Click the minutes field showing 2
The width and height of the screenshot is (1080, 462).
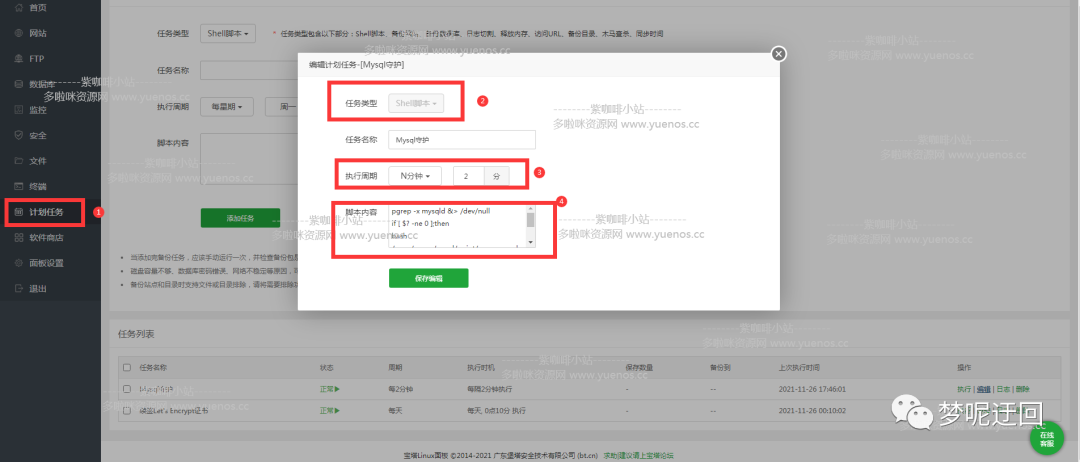tap(468, 176)
